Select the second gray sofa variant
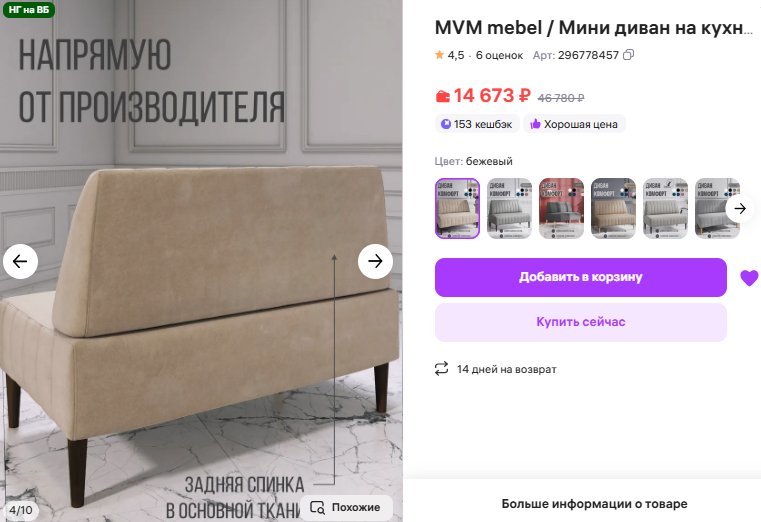 coord(509,208)
